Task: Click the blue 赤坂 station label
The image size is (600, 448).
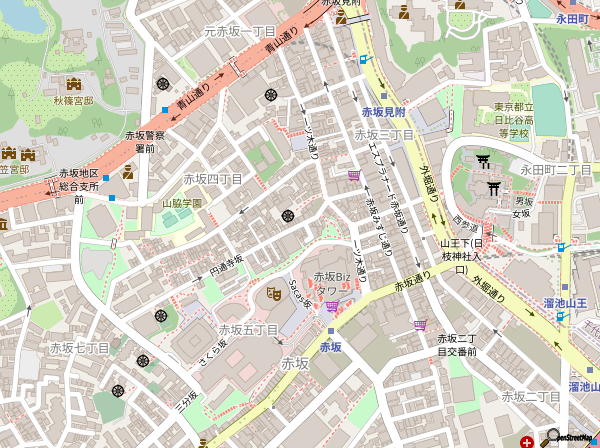Action: point(331,346)
